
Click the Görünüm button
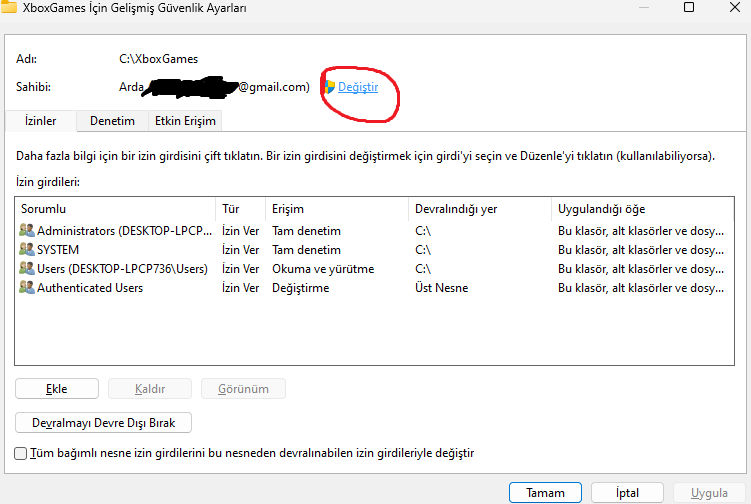tap(243, 389)
